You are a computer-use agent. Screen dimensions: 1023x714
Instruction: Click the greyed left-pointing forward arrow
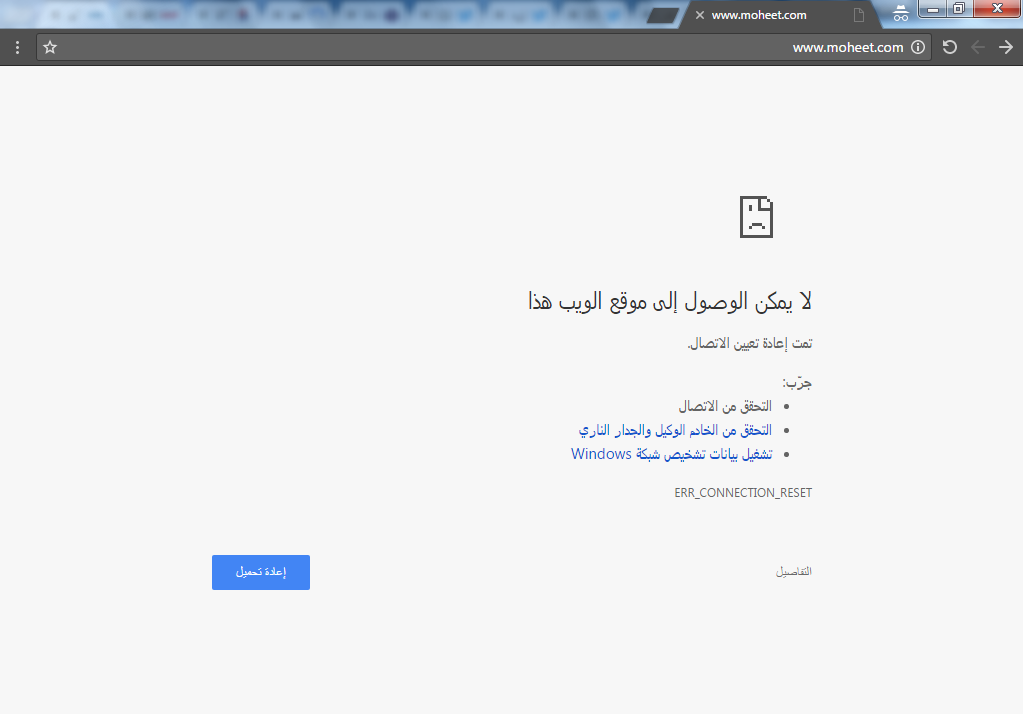point(978,47)
